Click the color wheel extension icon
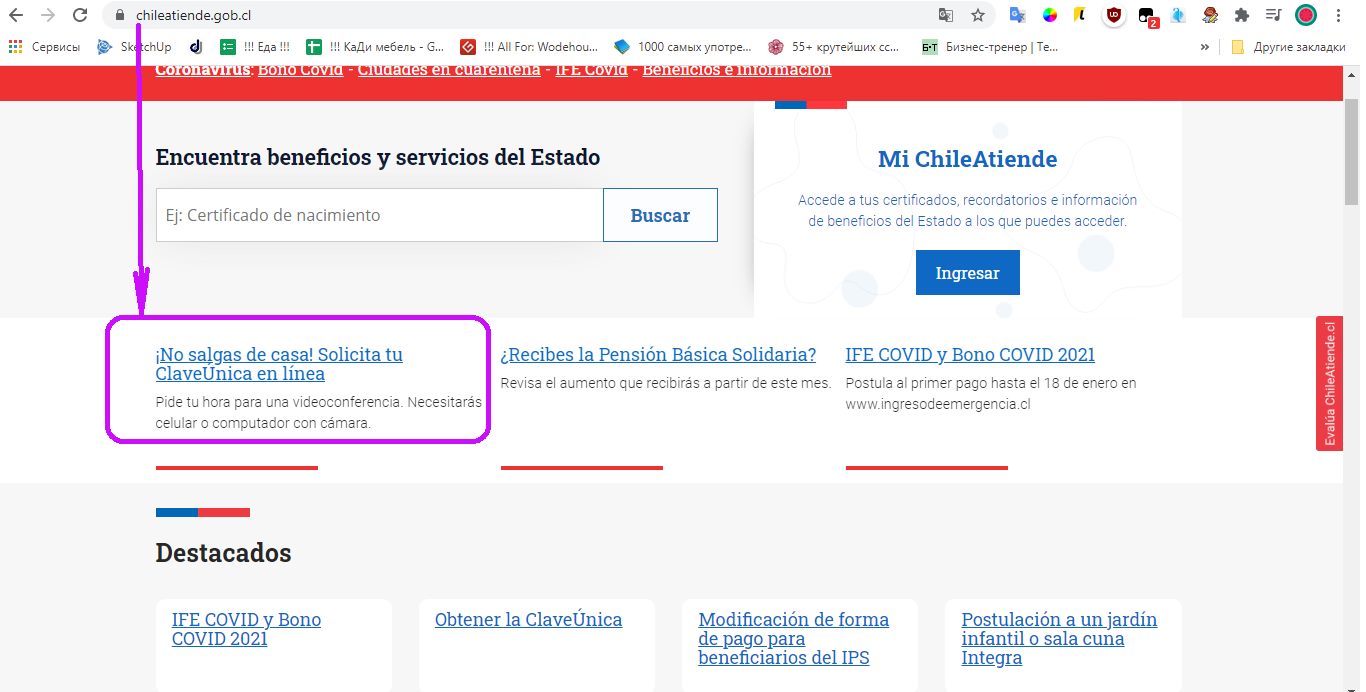 (x=1050, y=15)
